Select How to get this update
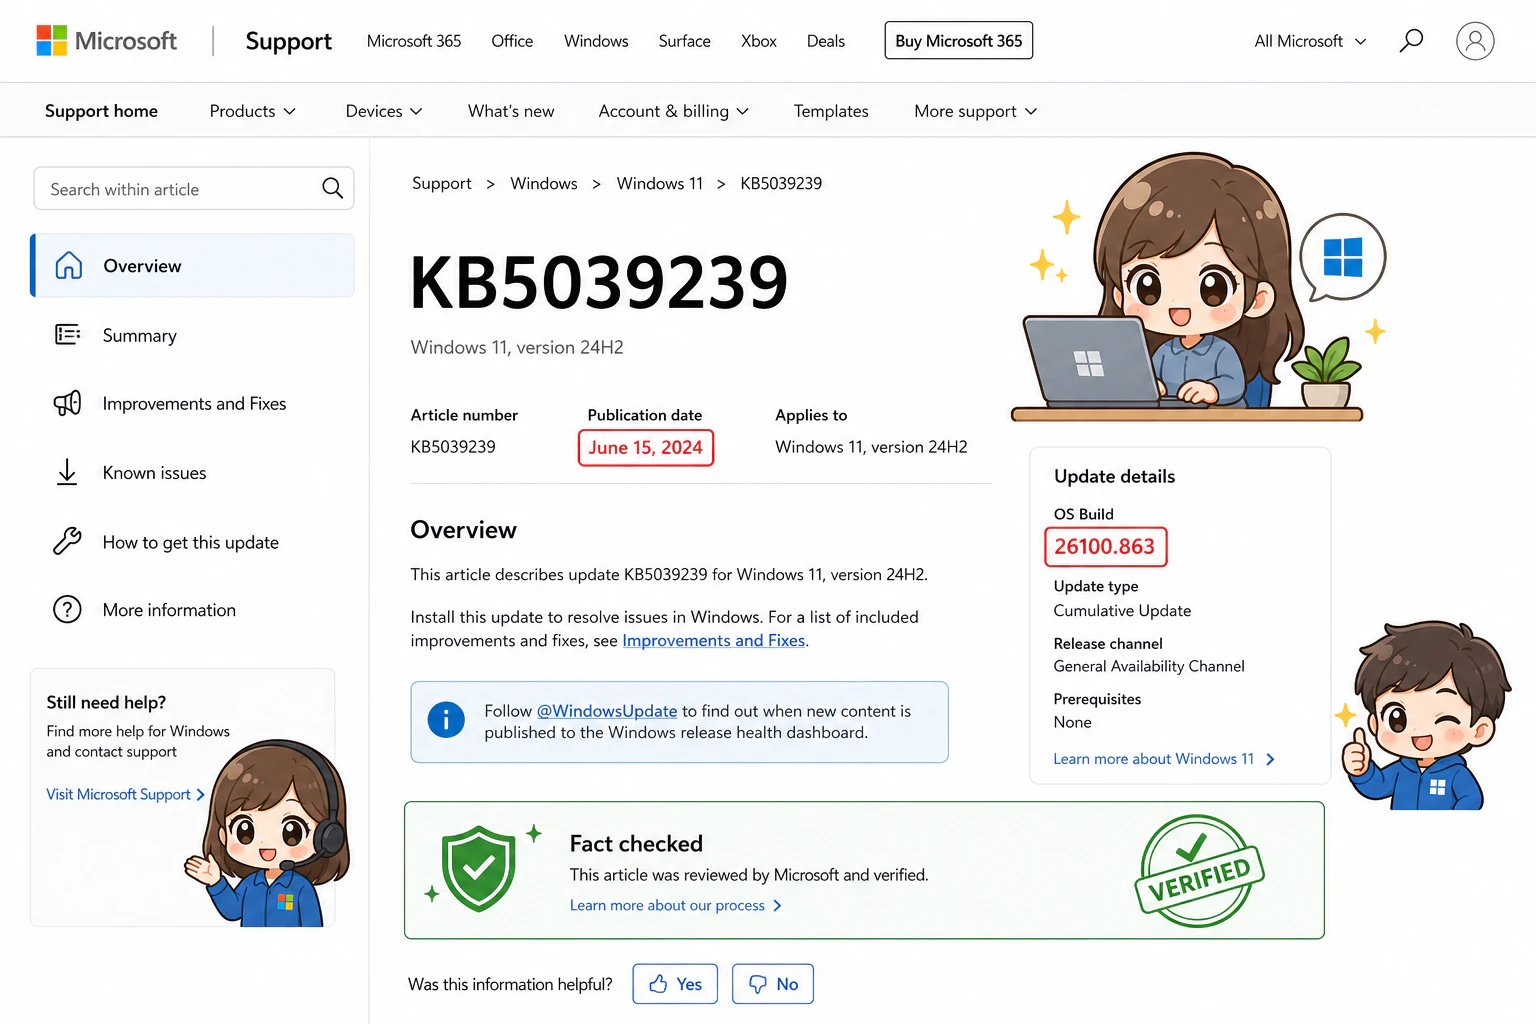 [x=192, y=541]
